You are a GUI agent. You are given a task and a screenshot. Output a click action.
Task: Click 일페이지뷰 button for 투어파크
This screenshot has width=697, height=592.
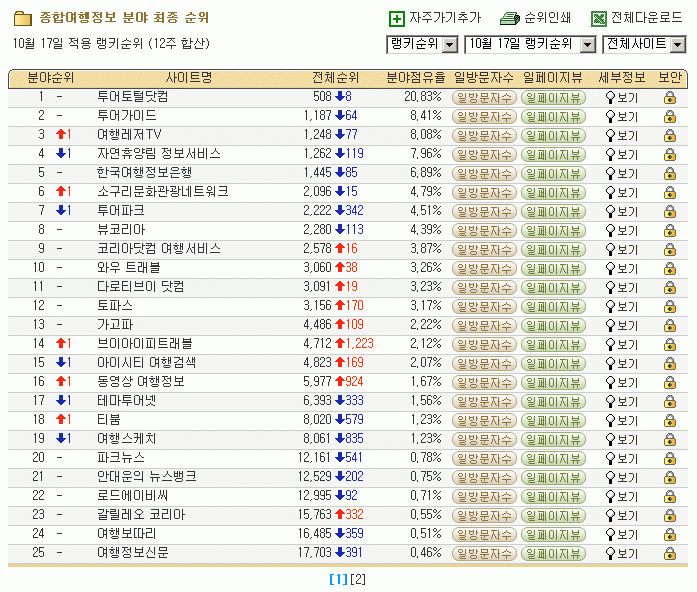[553, 212]
